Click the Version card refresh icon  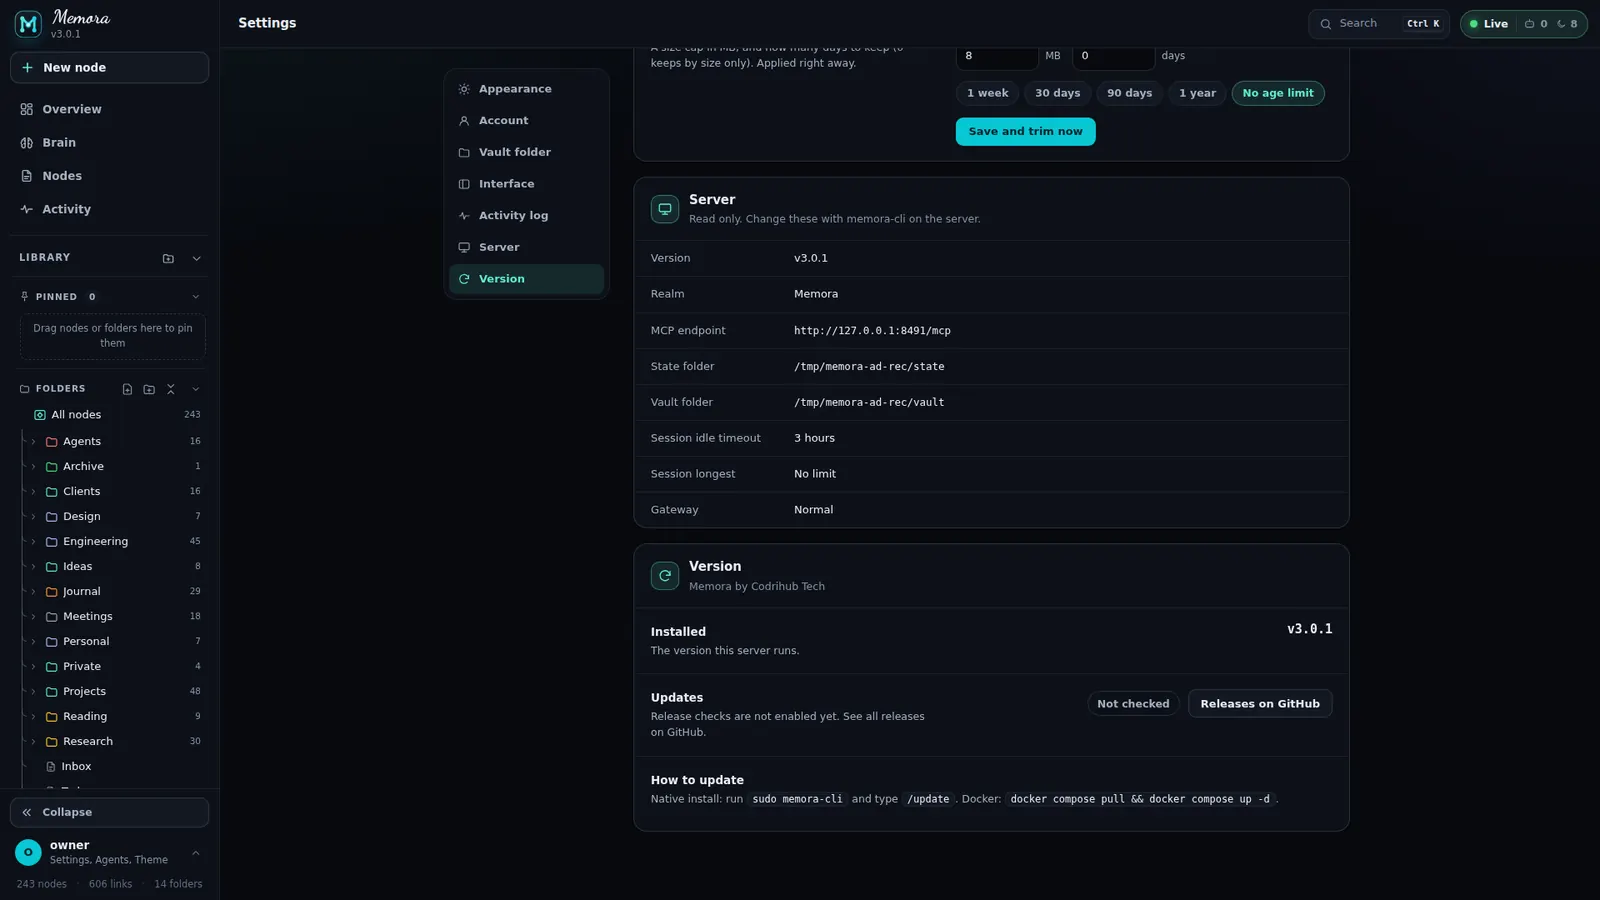pyautogui.click(x=665, y=576)
